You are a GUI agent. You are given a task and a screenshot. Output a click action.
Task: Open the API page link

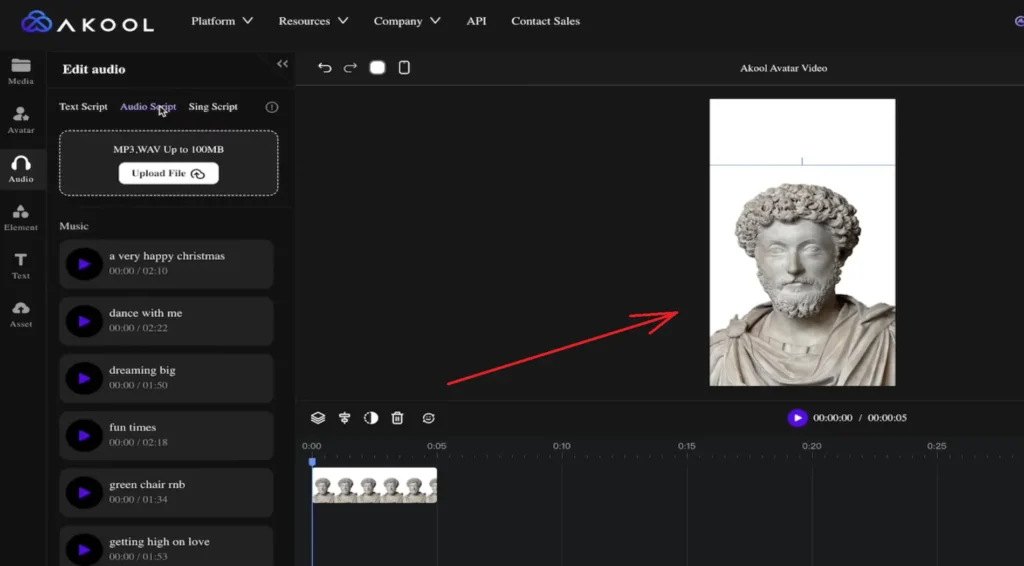click(x=476, y=21)
